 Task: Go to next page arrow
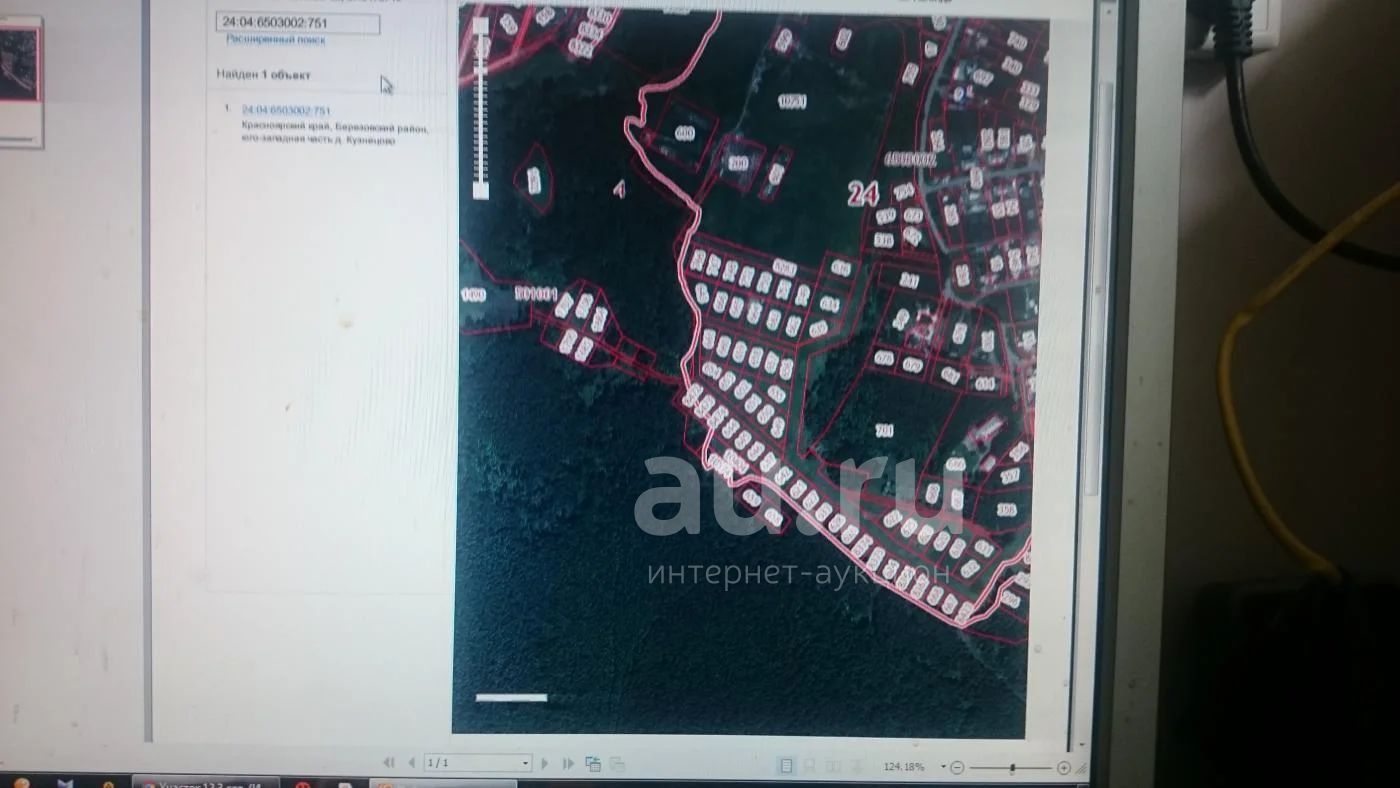pyautogui.click(x=545, y=763)
